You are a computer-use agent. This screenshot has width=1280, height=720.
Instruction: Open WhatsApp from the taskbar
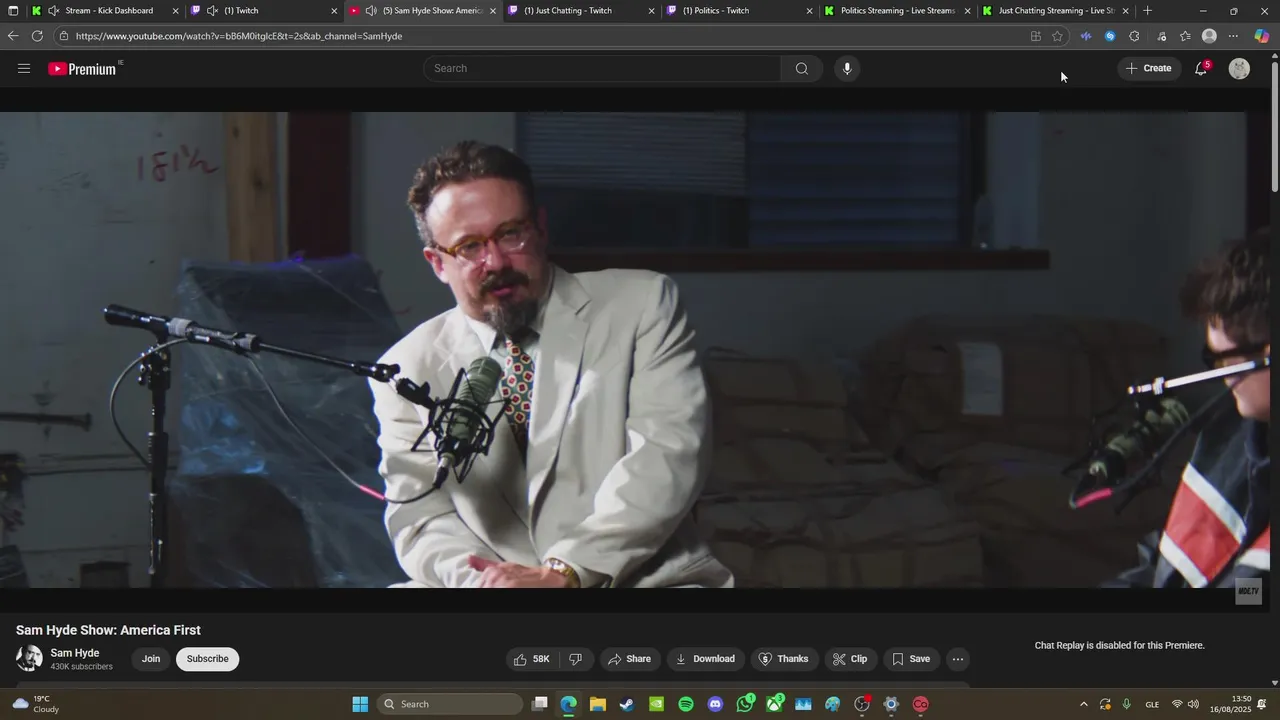tap(745, 704)
